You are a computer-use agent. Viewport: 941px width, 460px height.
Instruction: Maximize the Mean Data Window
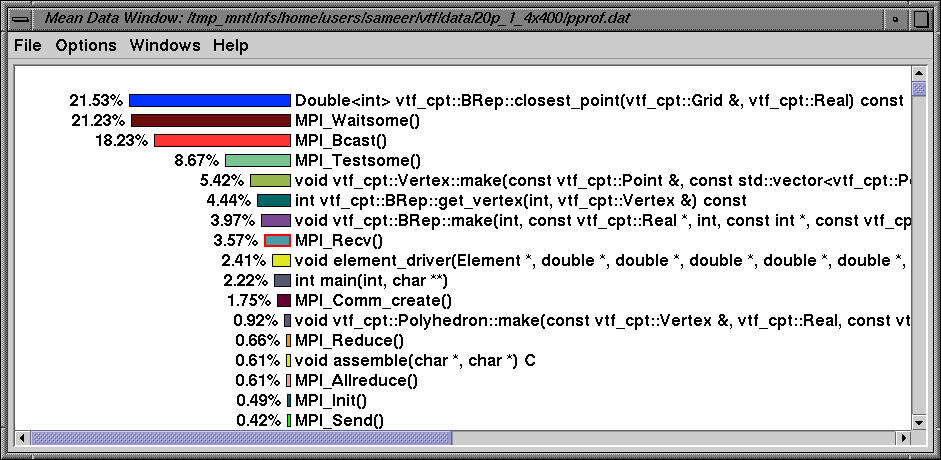[921, 19]
